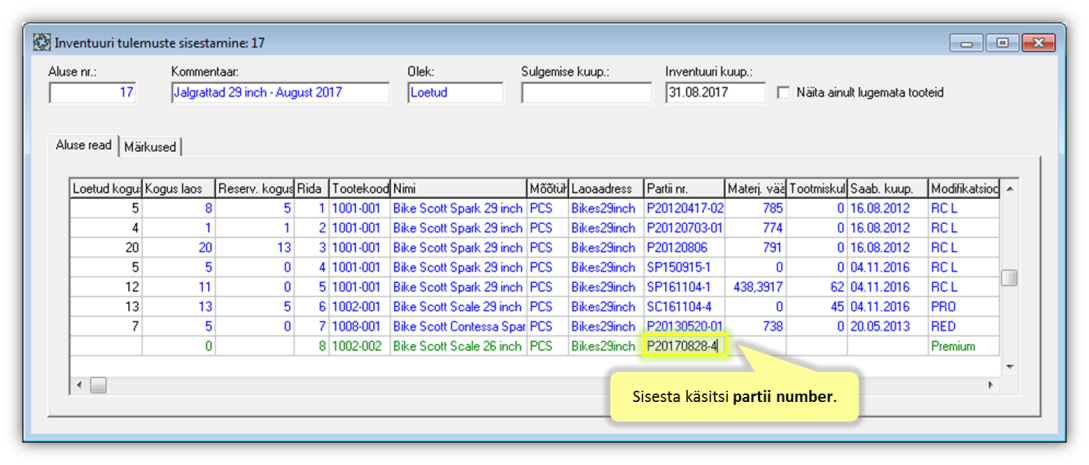Click the Rida column header

(312, 188)
